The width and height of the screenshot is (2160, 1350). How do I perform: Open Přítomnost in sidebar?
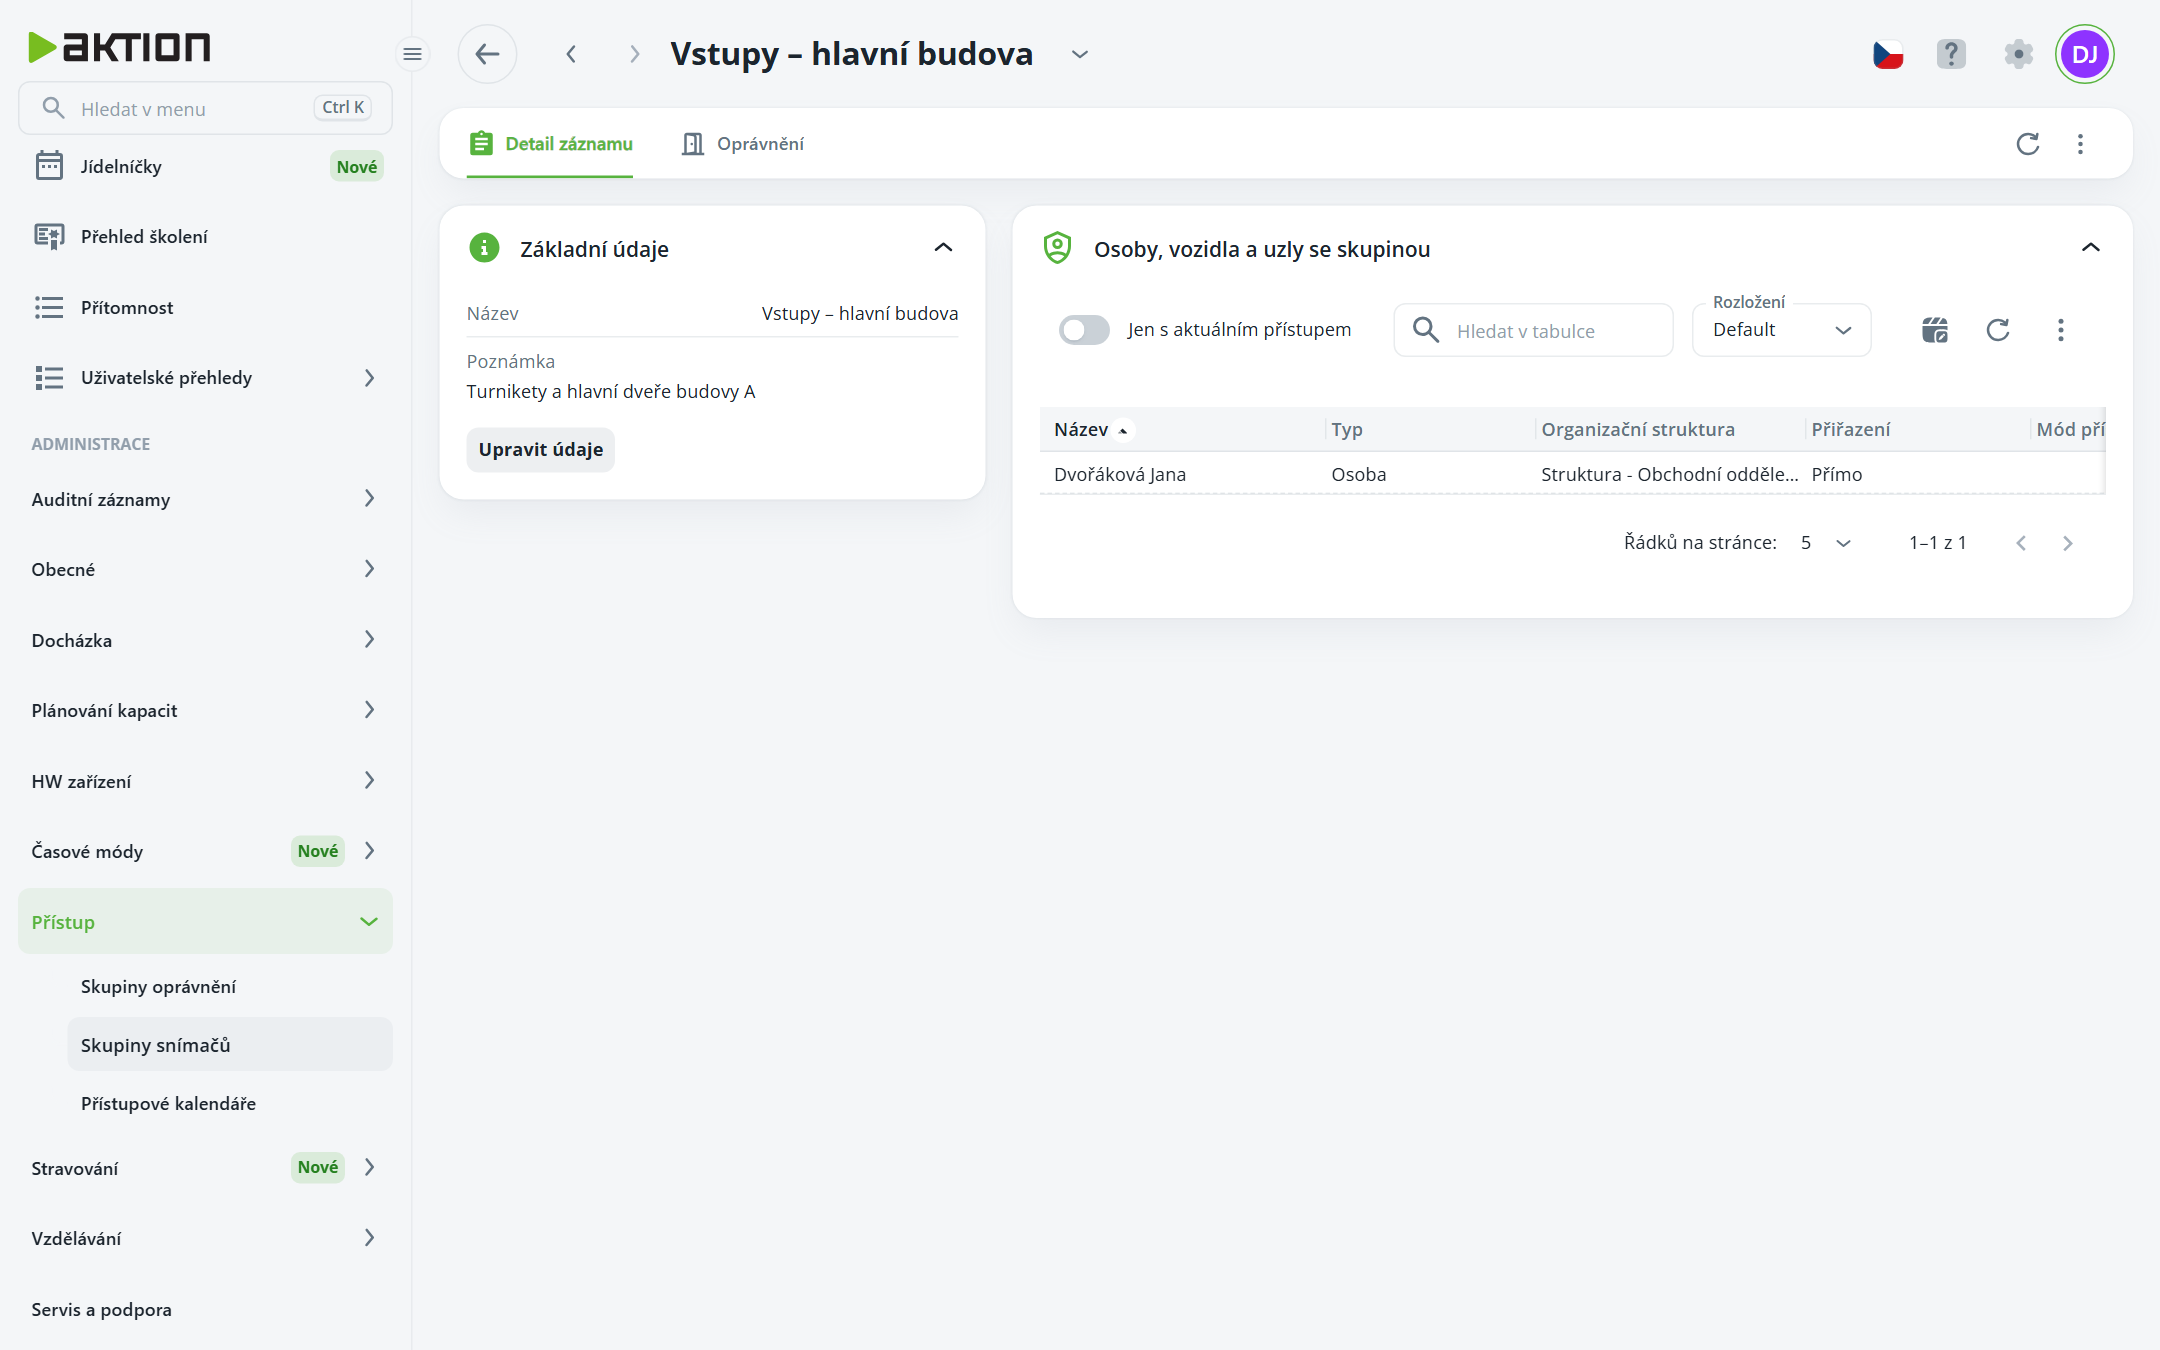pyautogui.click(x=205, y=308)
